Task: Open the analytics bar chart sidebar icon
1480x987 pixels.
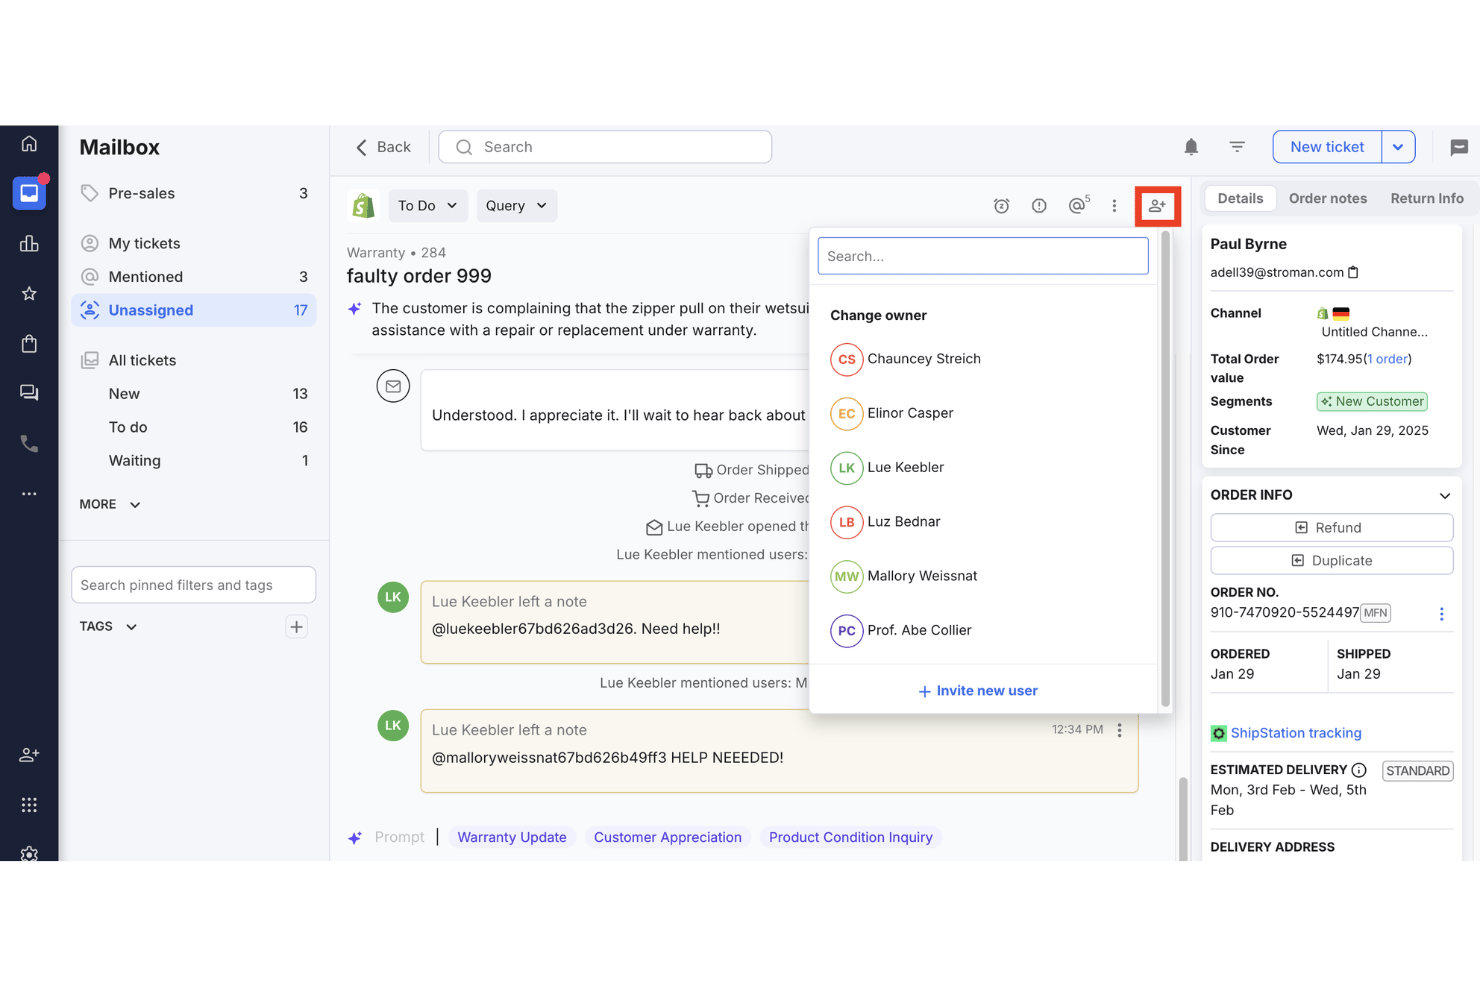Action: [29, 243]
